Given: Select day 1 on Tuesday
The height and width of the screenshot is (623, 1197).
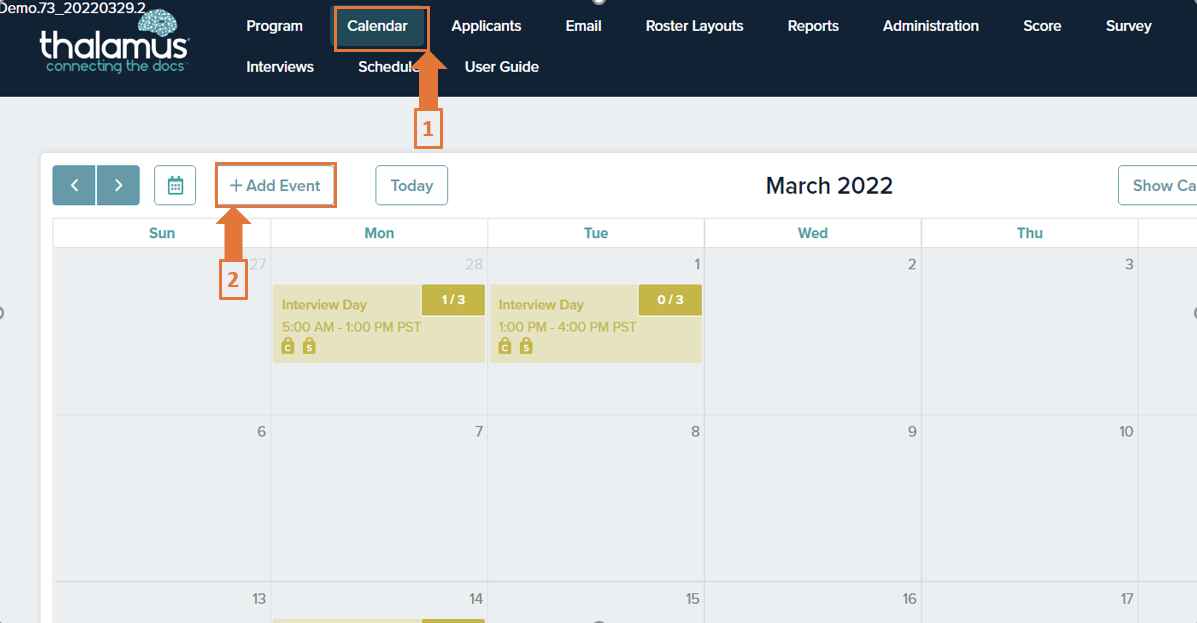Looking at the screenshot, I should (697, 264).
